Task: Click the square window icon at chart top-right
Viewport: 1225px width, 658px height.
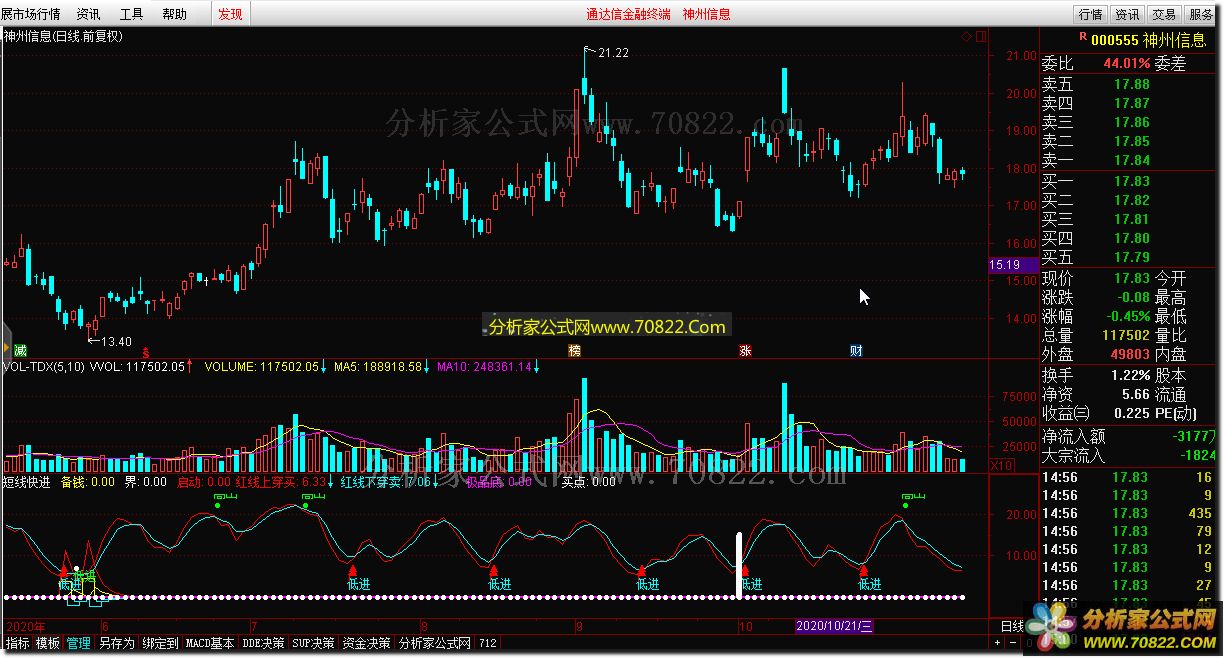Action: 980,36
